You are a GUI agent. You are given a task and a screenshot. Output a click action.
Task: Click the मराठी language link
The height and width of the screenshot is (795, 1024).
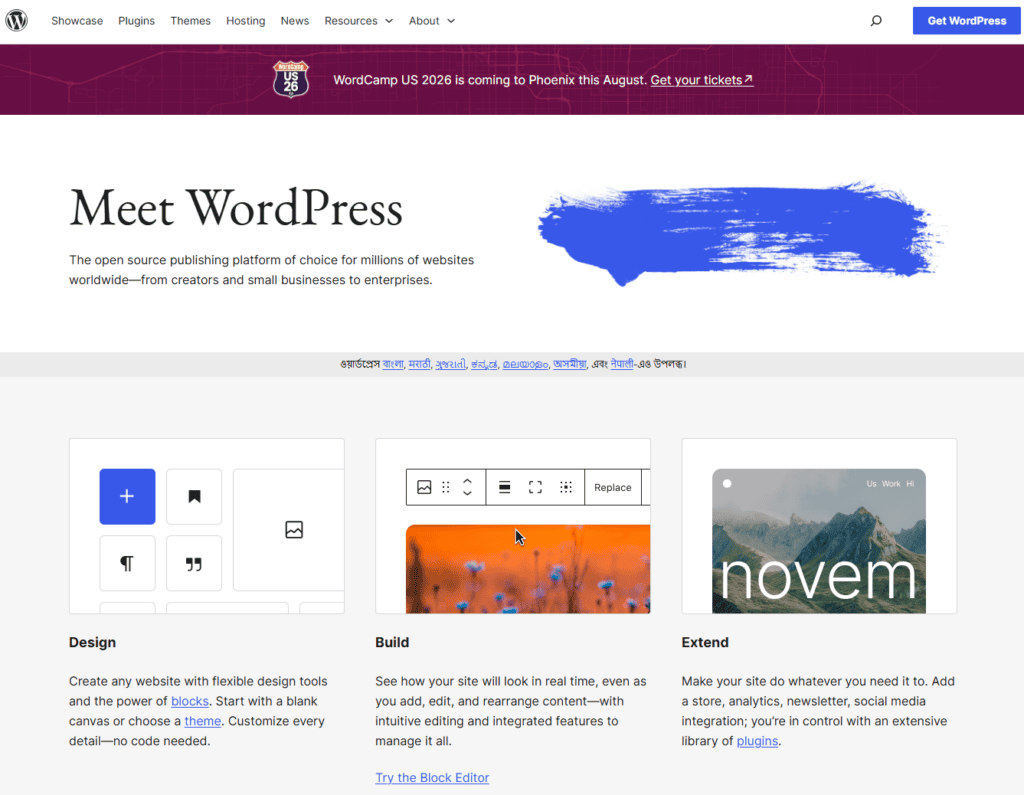tap(419, 364)
